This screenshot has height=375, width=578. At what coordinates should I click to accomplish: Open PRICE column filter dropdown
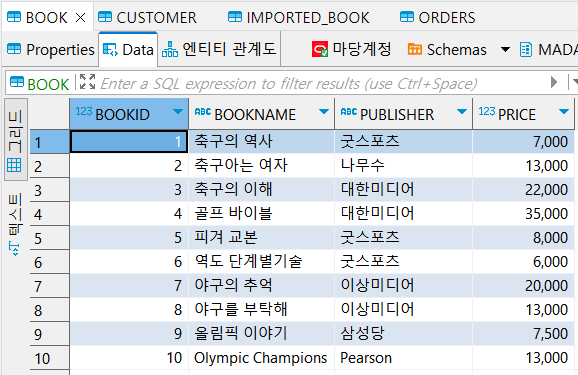(564, 111)
